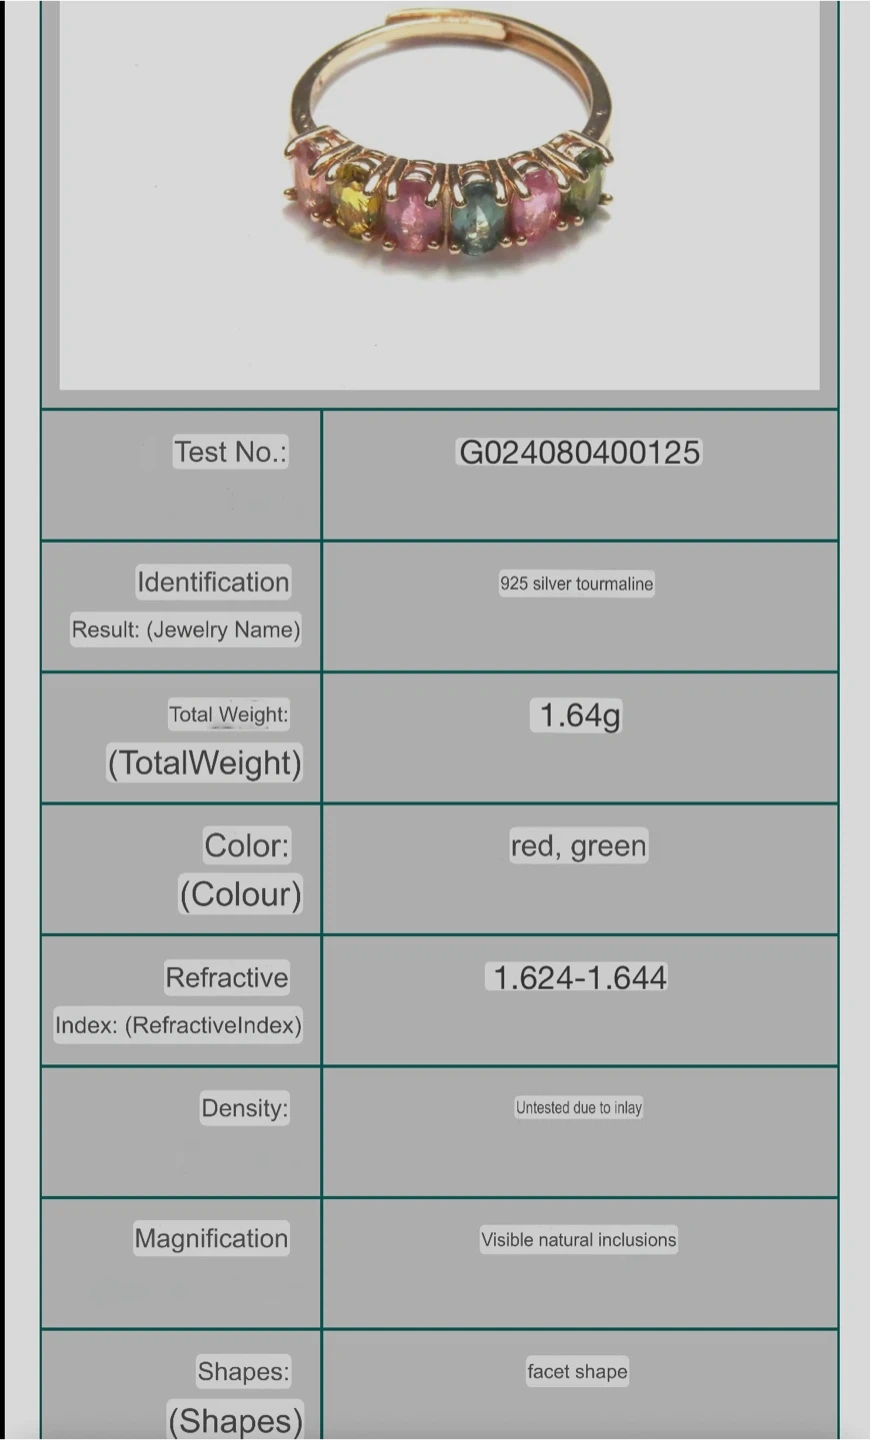Select the 'red, green' color value

[x=578, y=846]
